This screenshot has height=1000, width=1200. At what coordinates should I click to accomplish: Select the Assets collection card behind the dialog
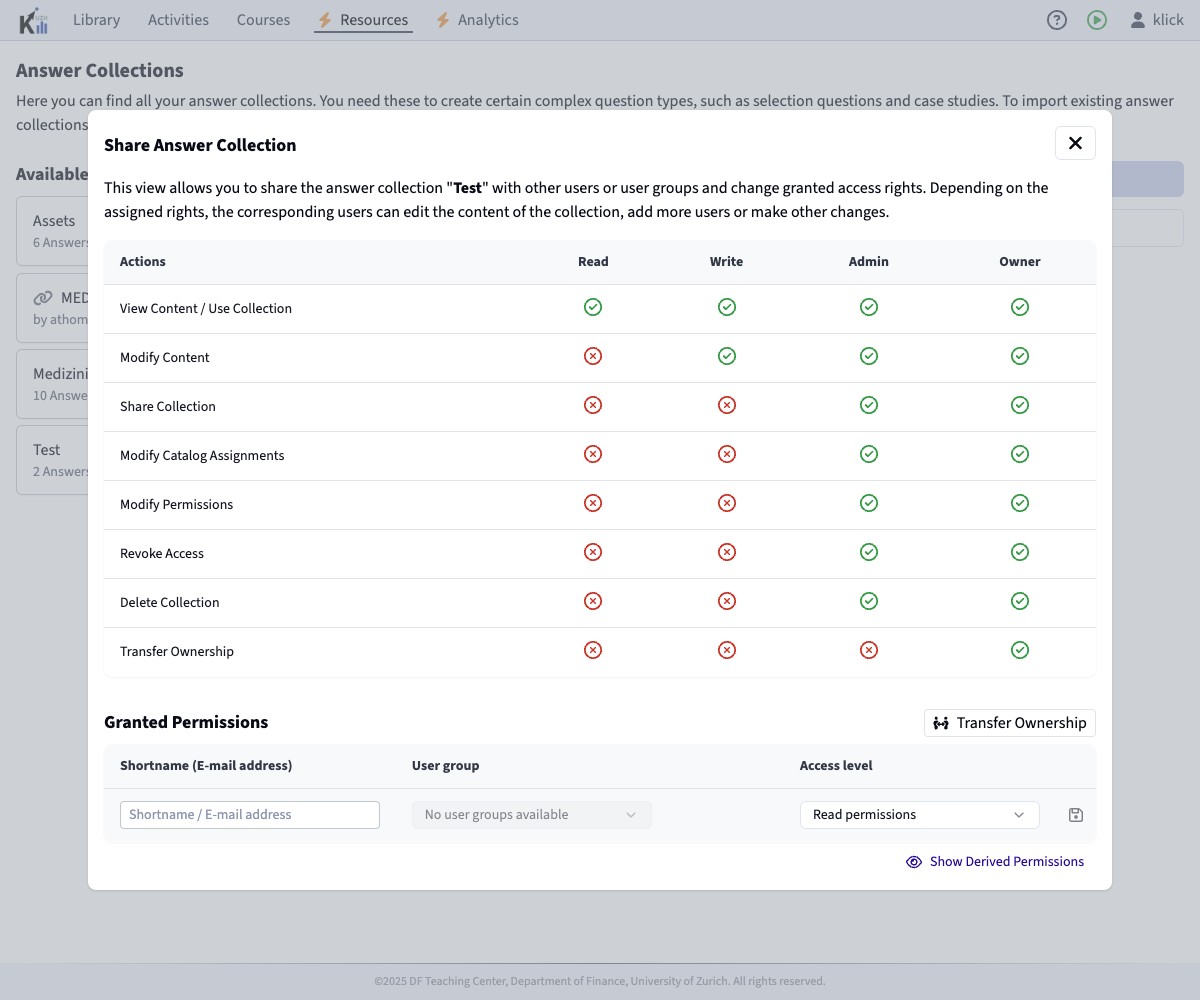click(x=53, y=230)
